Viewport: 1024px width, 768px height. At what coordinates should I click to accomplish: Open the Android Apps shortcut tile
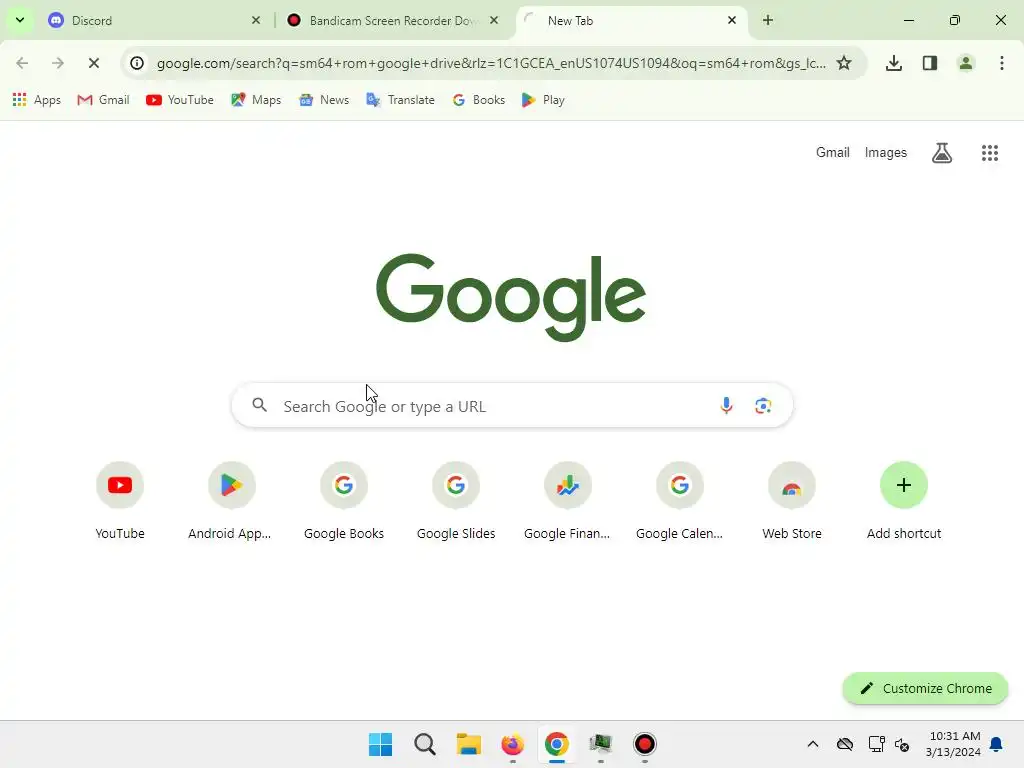point(231,502)
